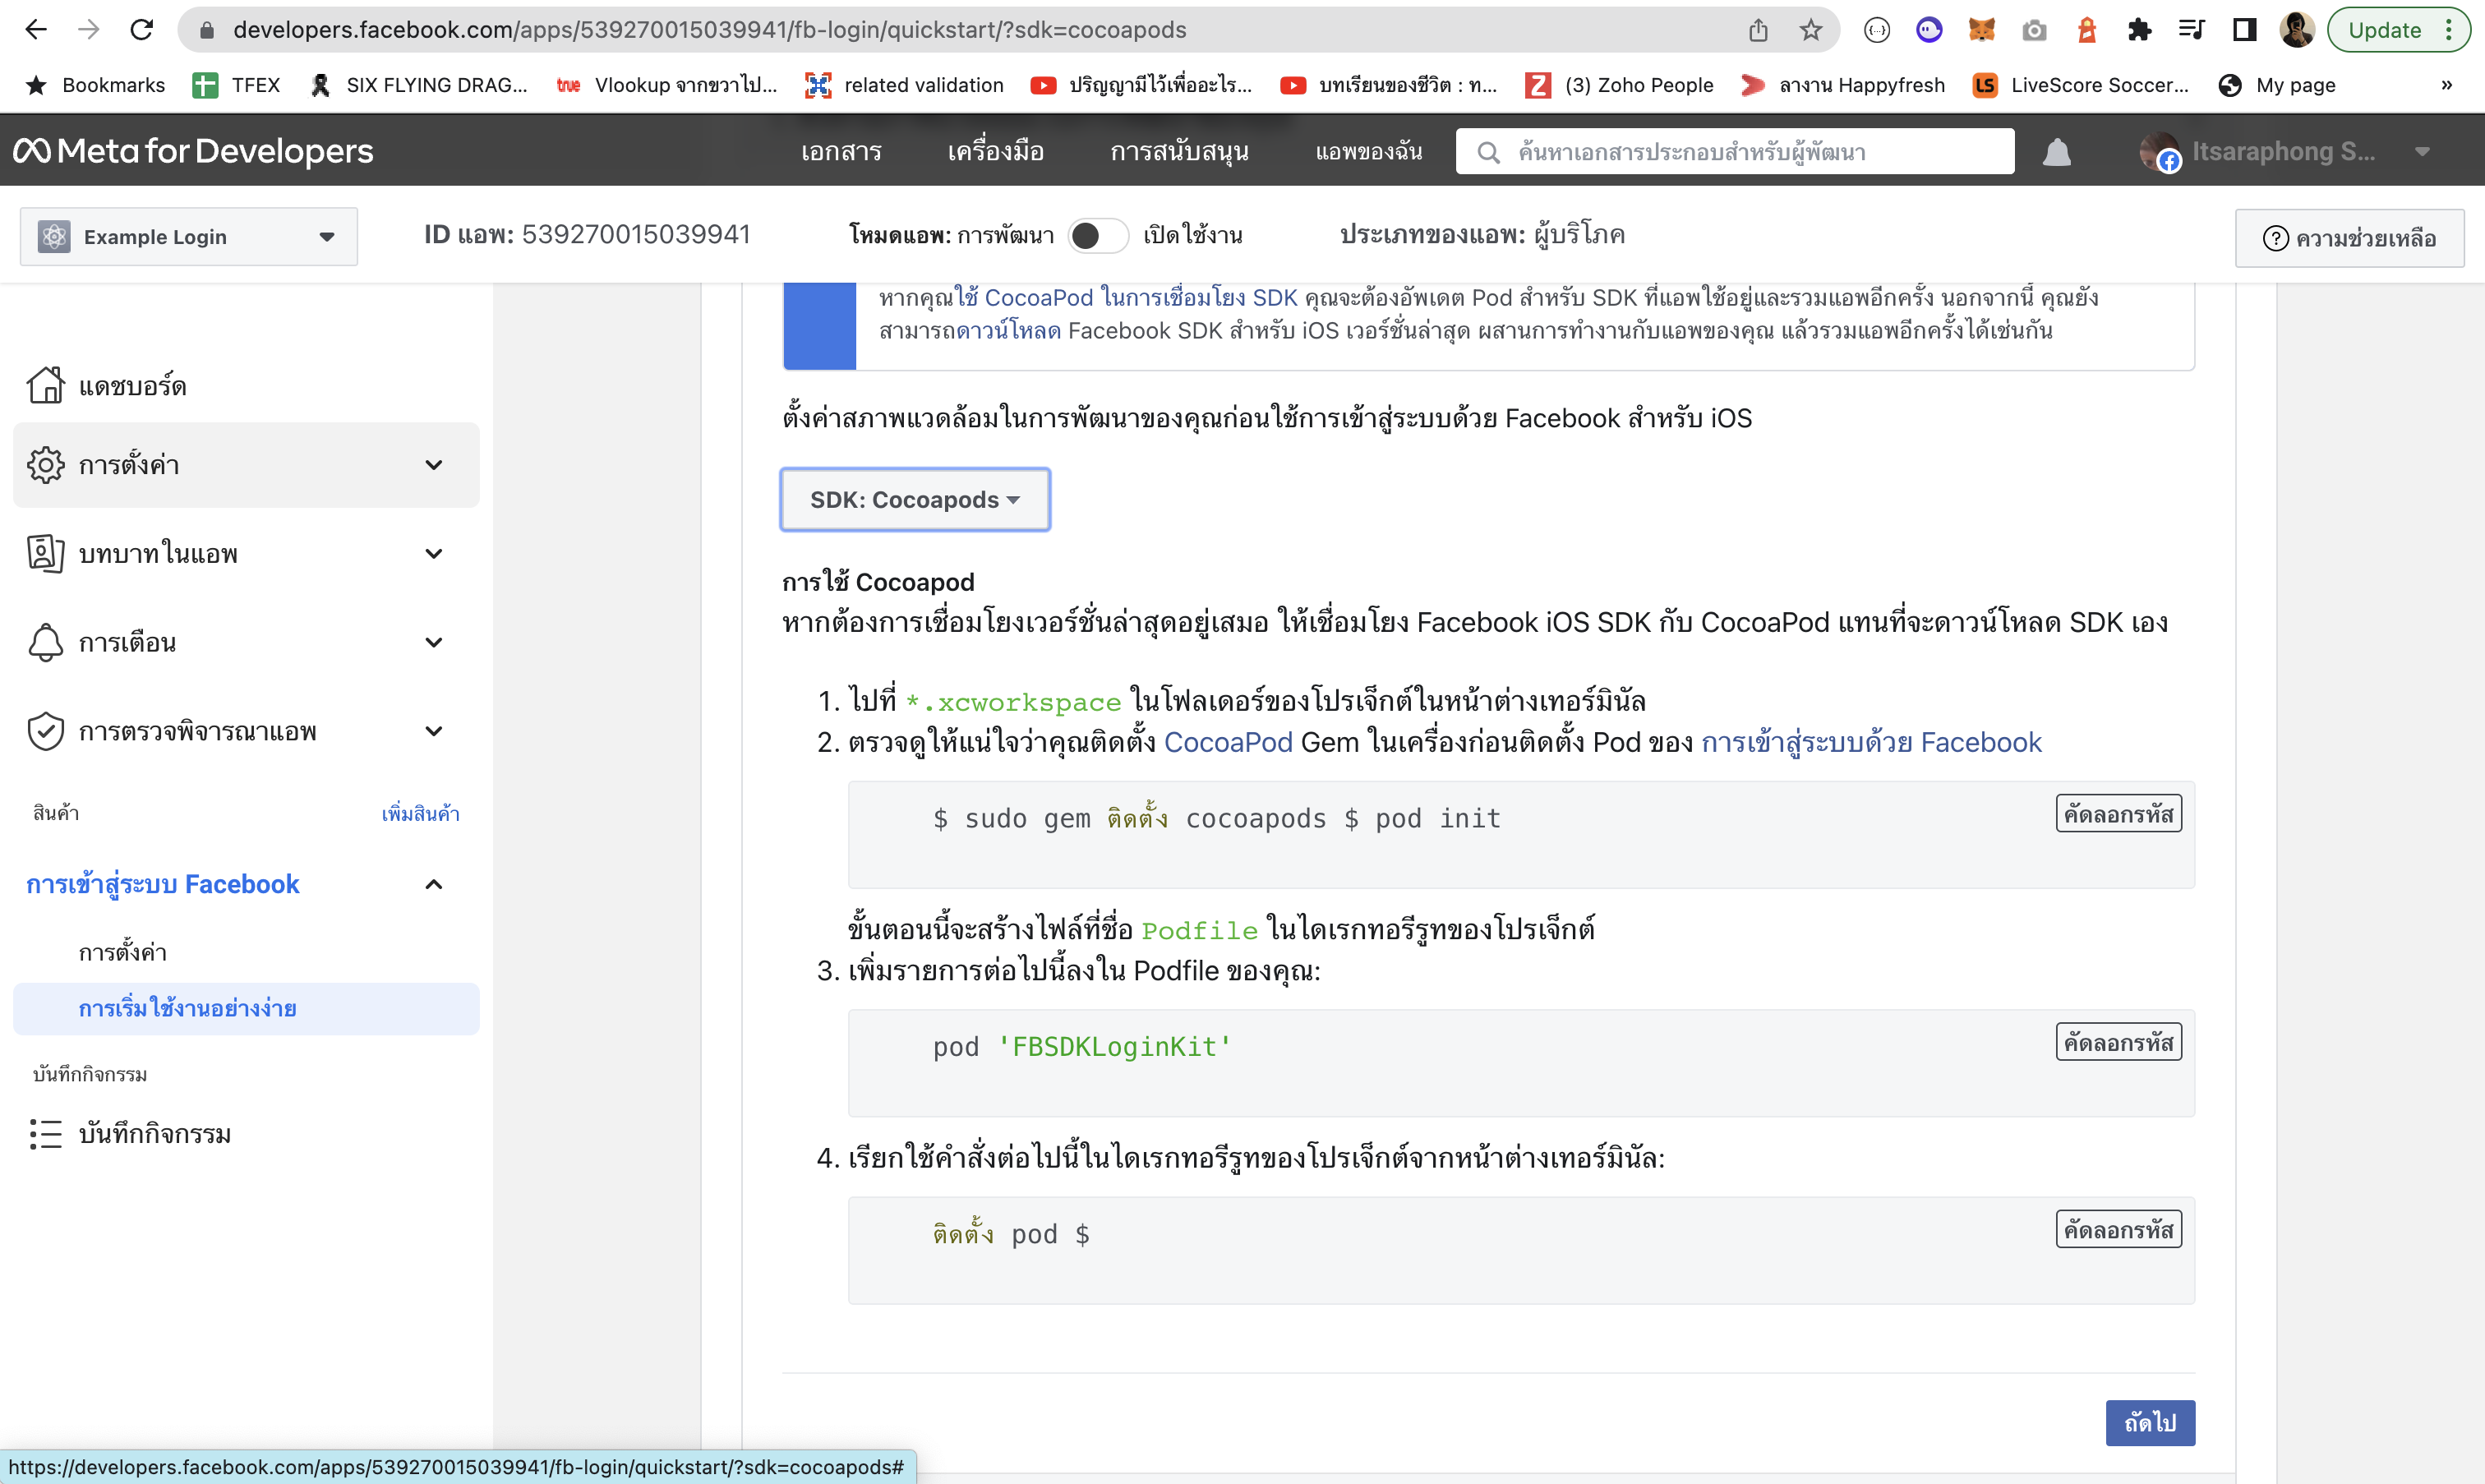
Task: Open การเข้าสู่ระบบด้วย Facebook link in step 2
Action: tap(1871, 742)
